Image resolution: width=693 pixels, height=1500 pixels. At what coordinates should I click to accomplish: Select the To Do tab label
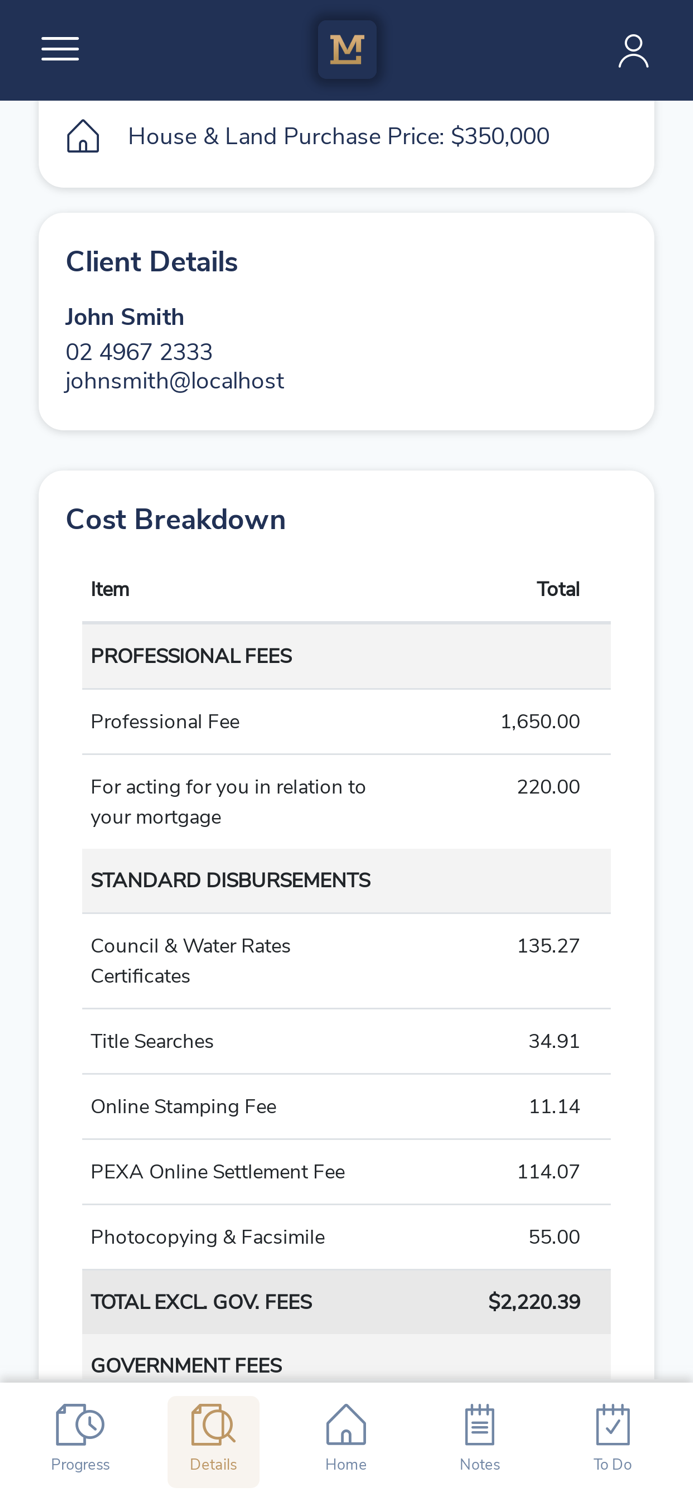[x=613, y=1465]
